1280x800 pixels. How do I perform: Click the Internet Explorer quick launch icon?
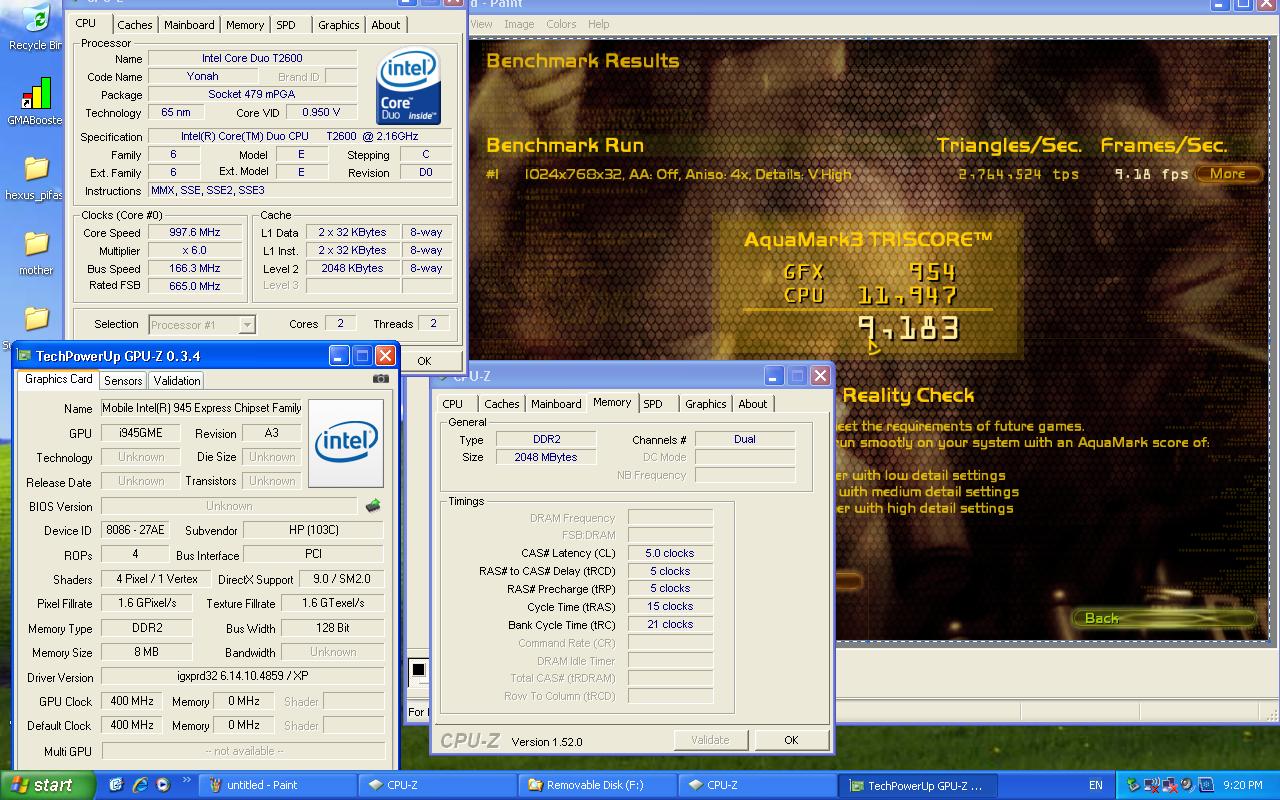tap(139, 785)
